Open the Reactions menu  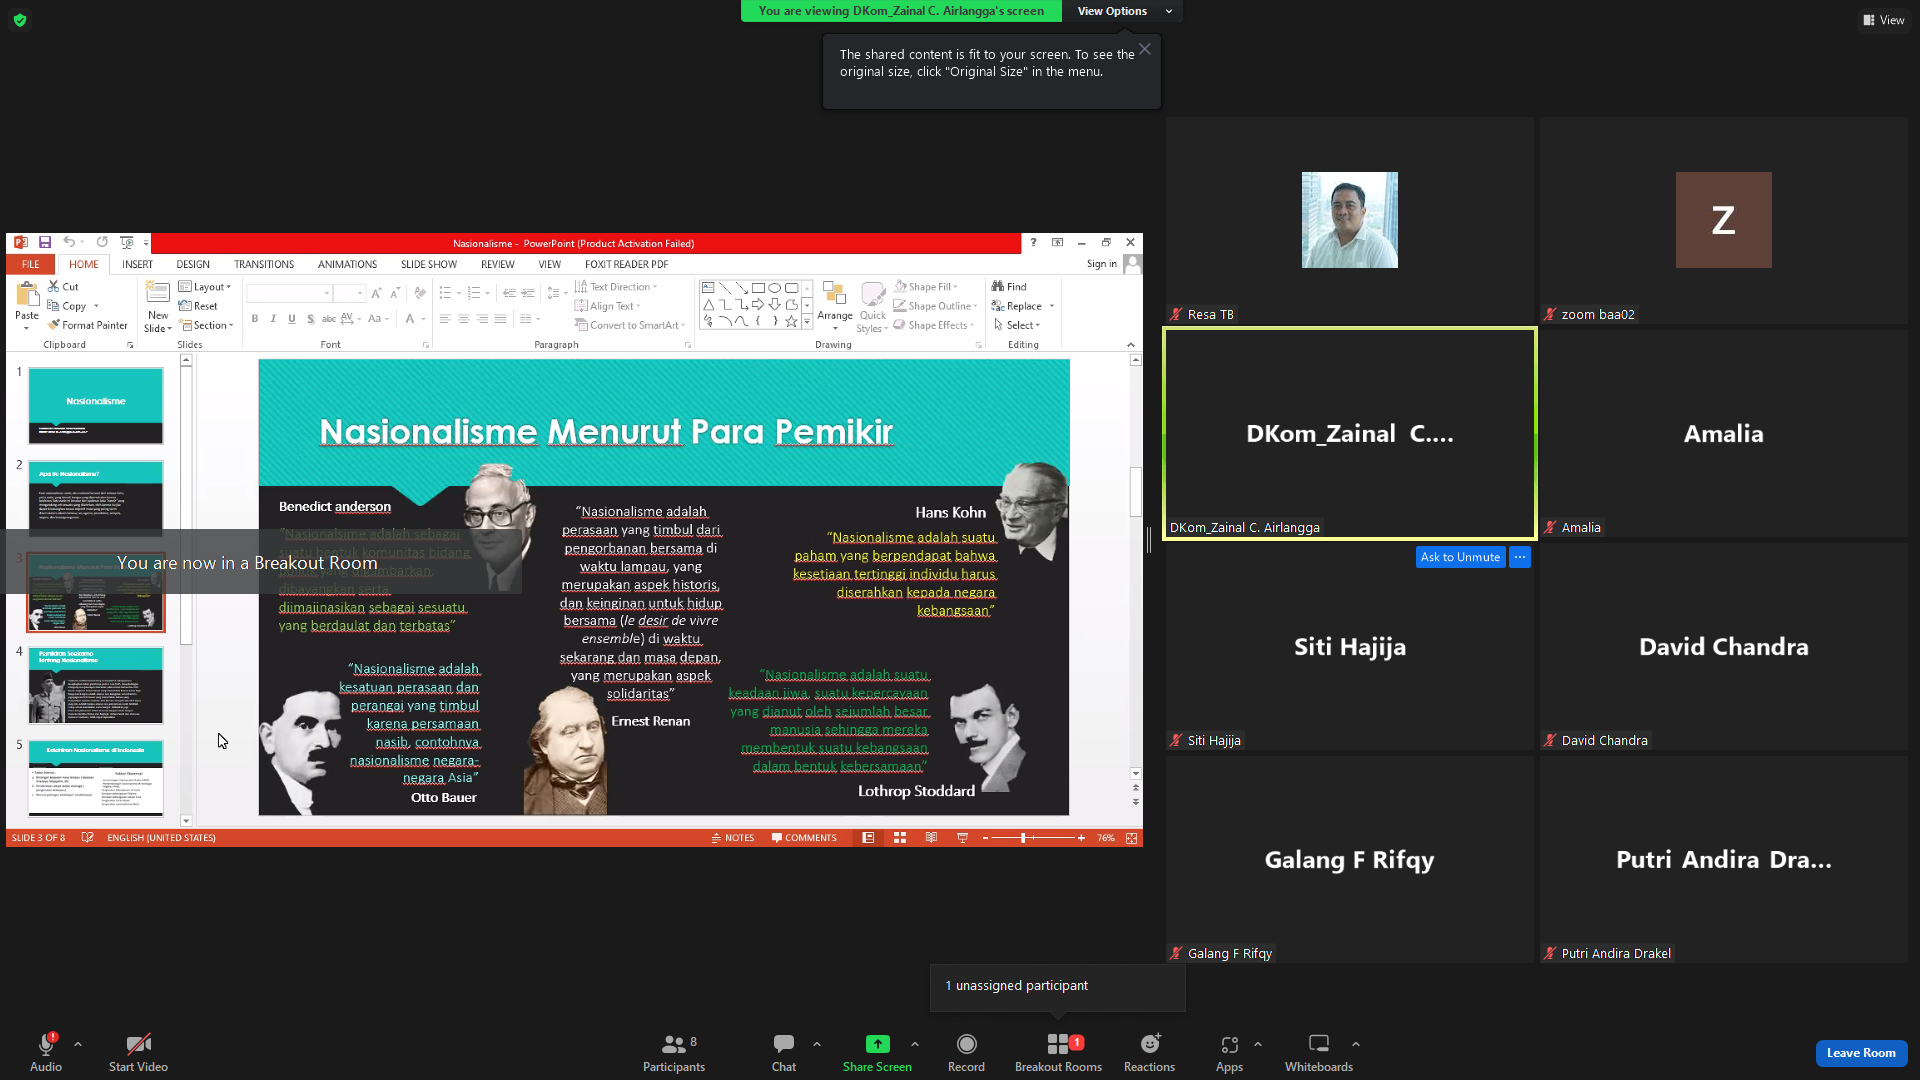click(x=1149, y=1052)
